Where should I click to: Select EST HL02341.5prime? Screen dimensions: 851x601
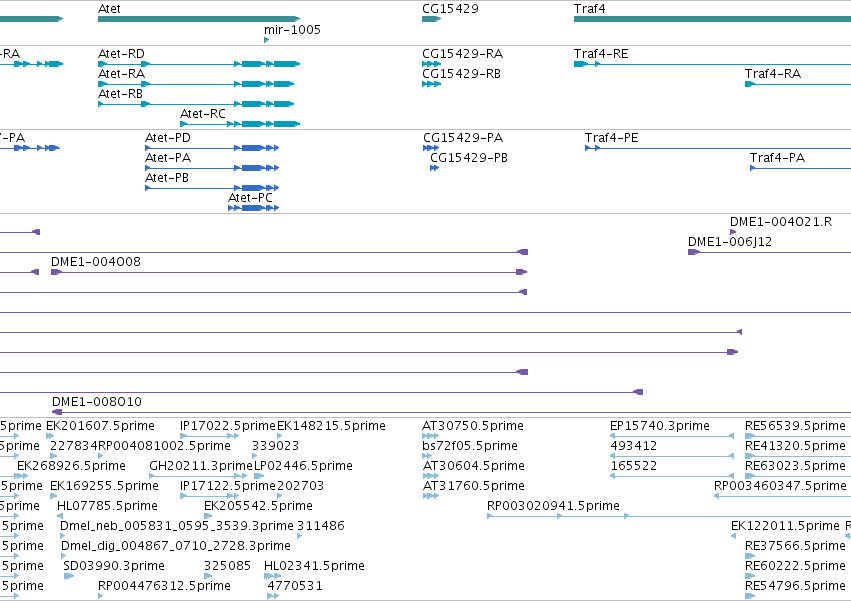[273, 577]
